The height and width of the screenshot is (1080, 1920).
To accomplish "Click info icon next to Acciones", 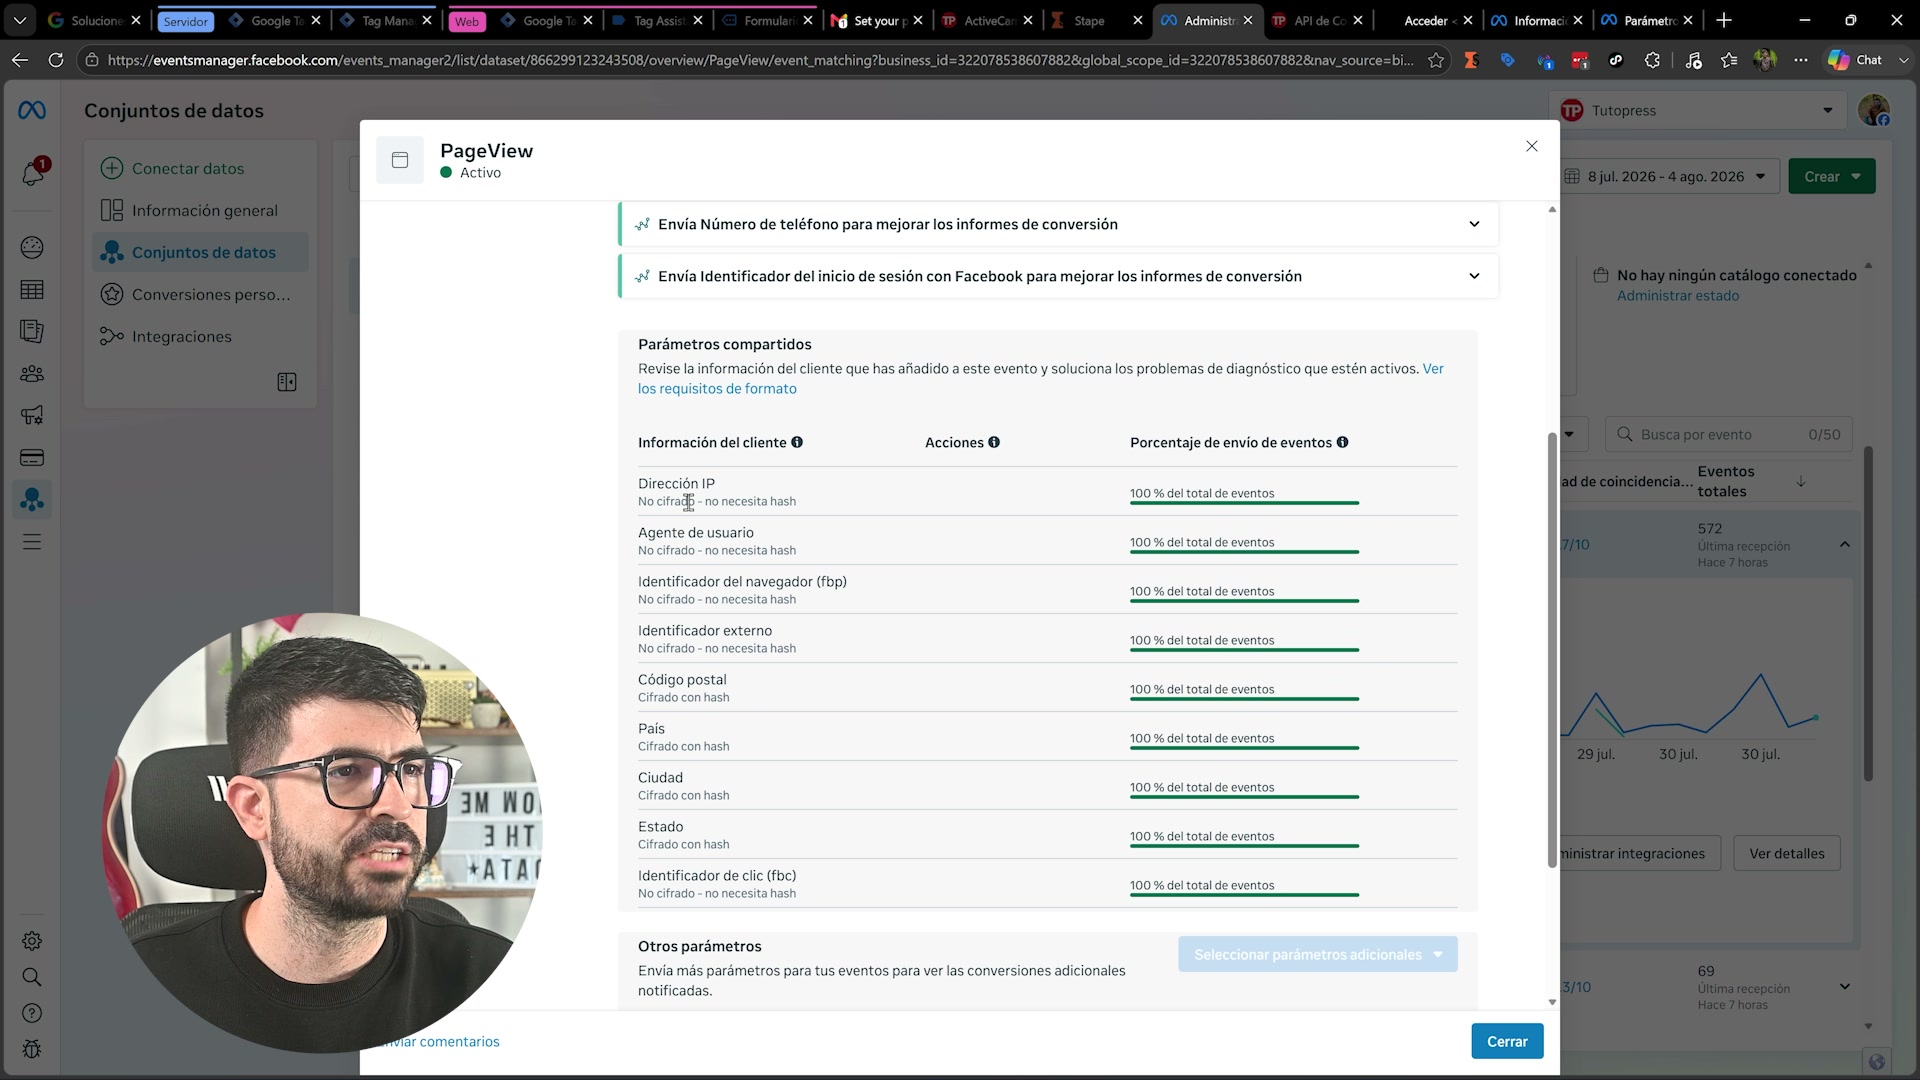I will coord(994,442).
